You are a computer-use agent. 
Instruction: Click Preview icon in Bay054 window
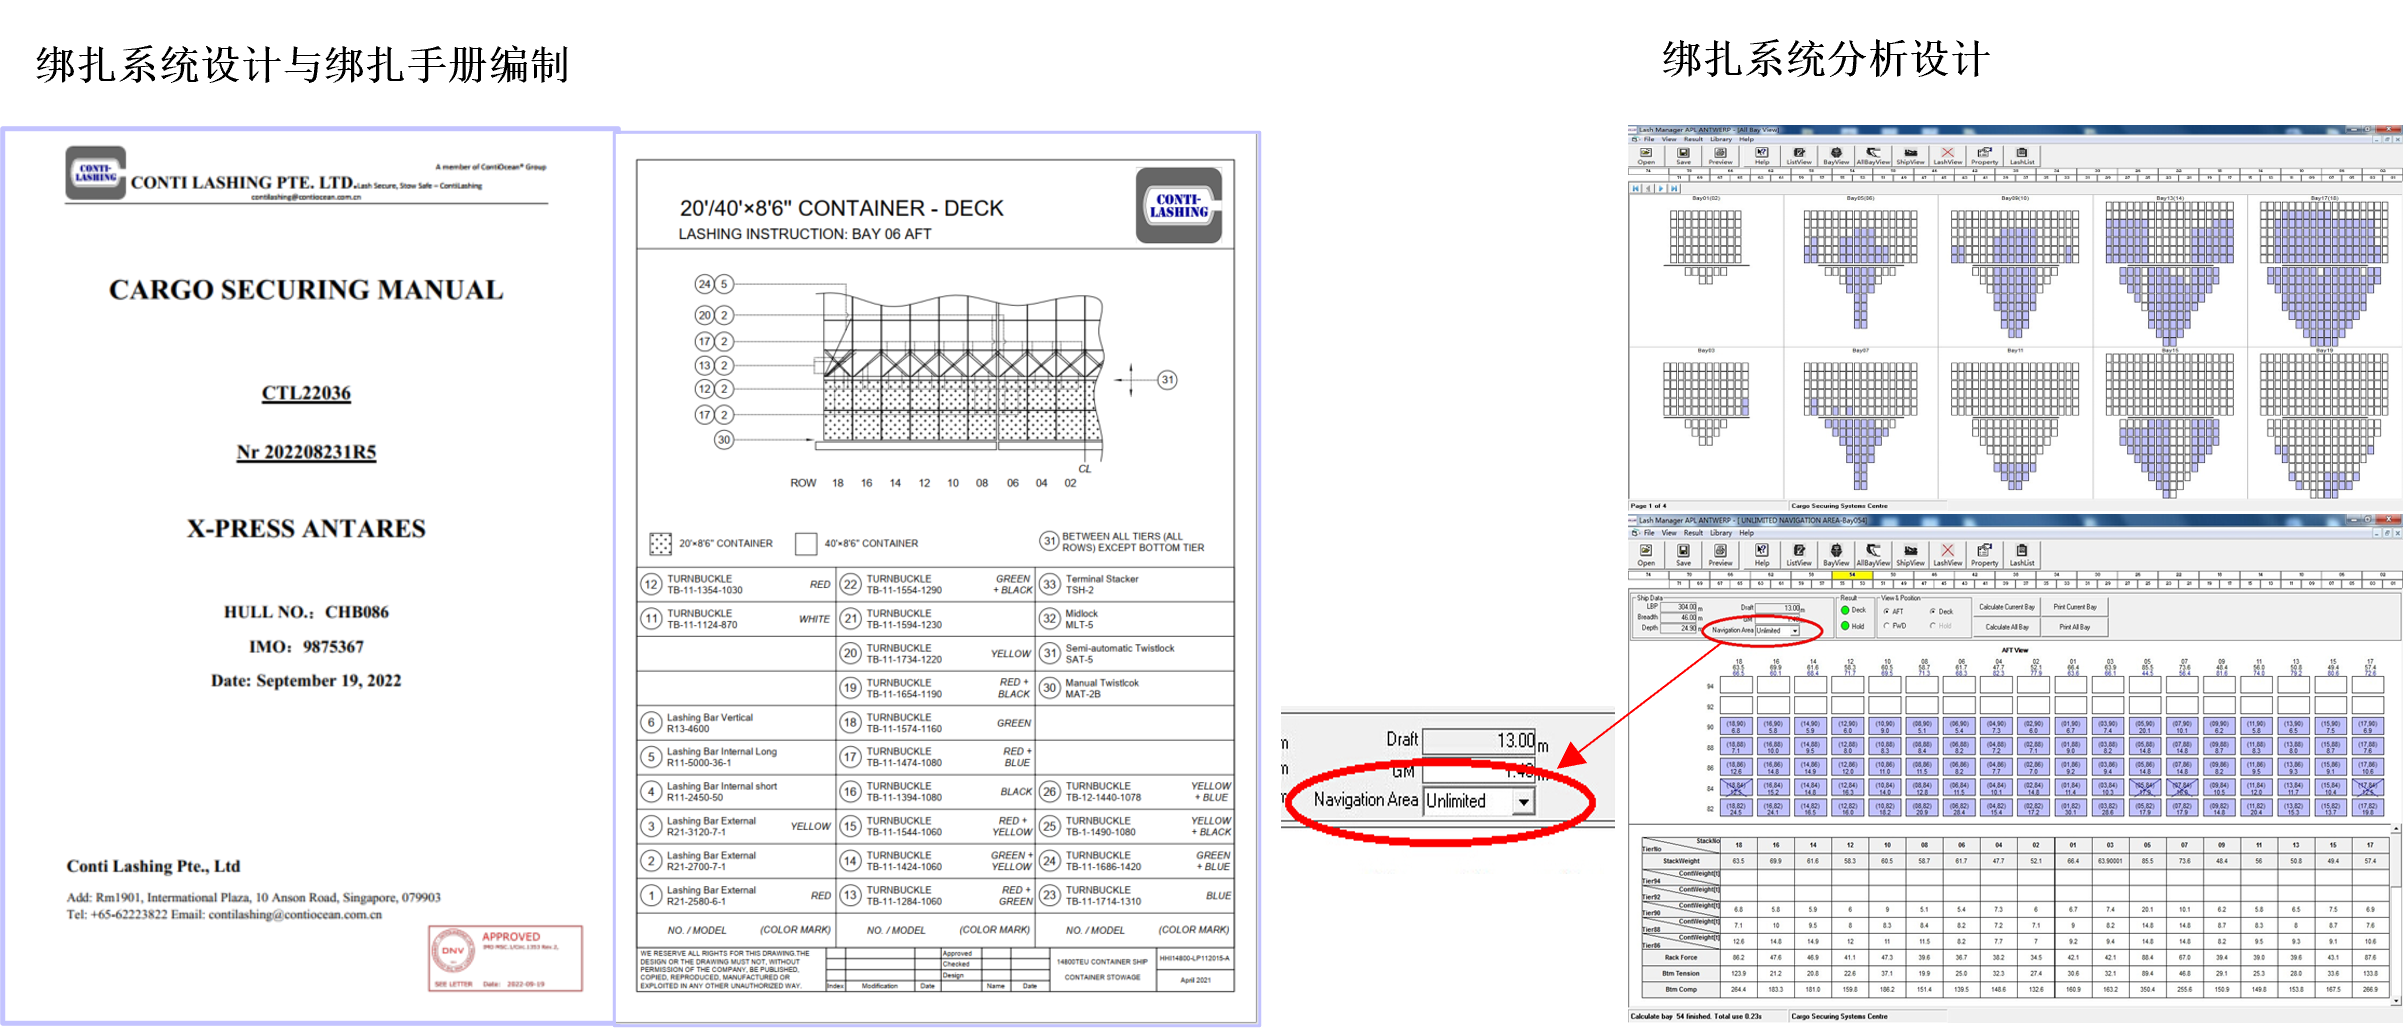click(x=1720, y=555)
